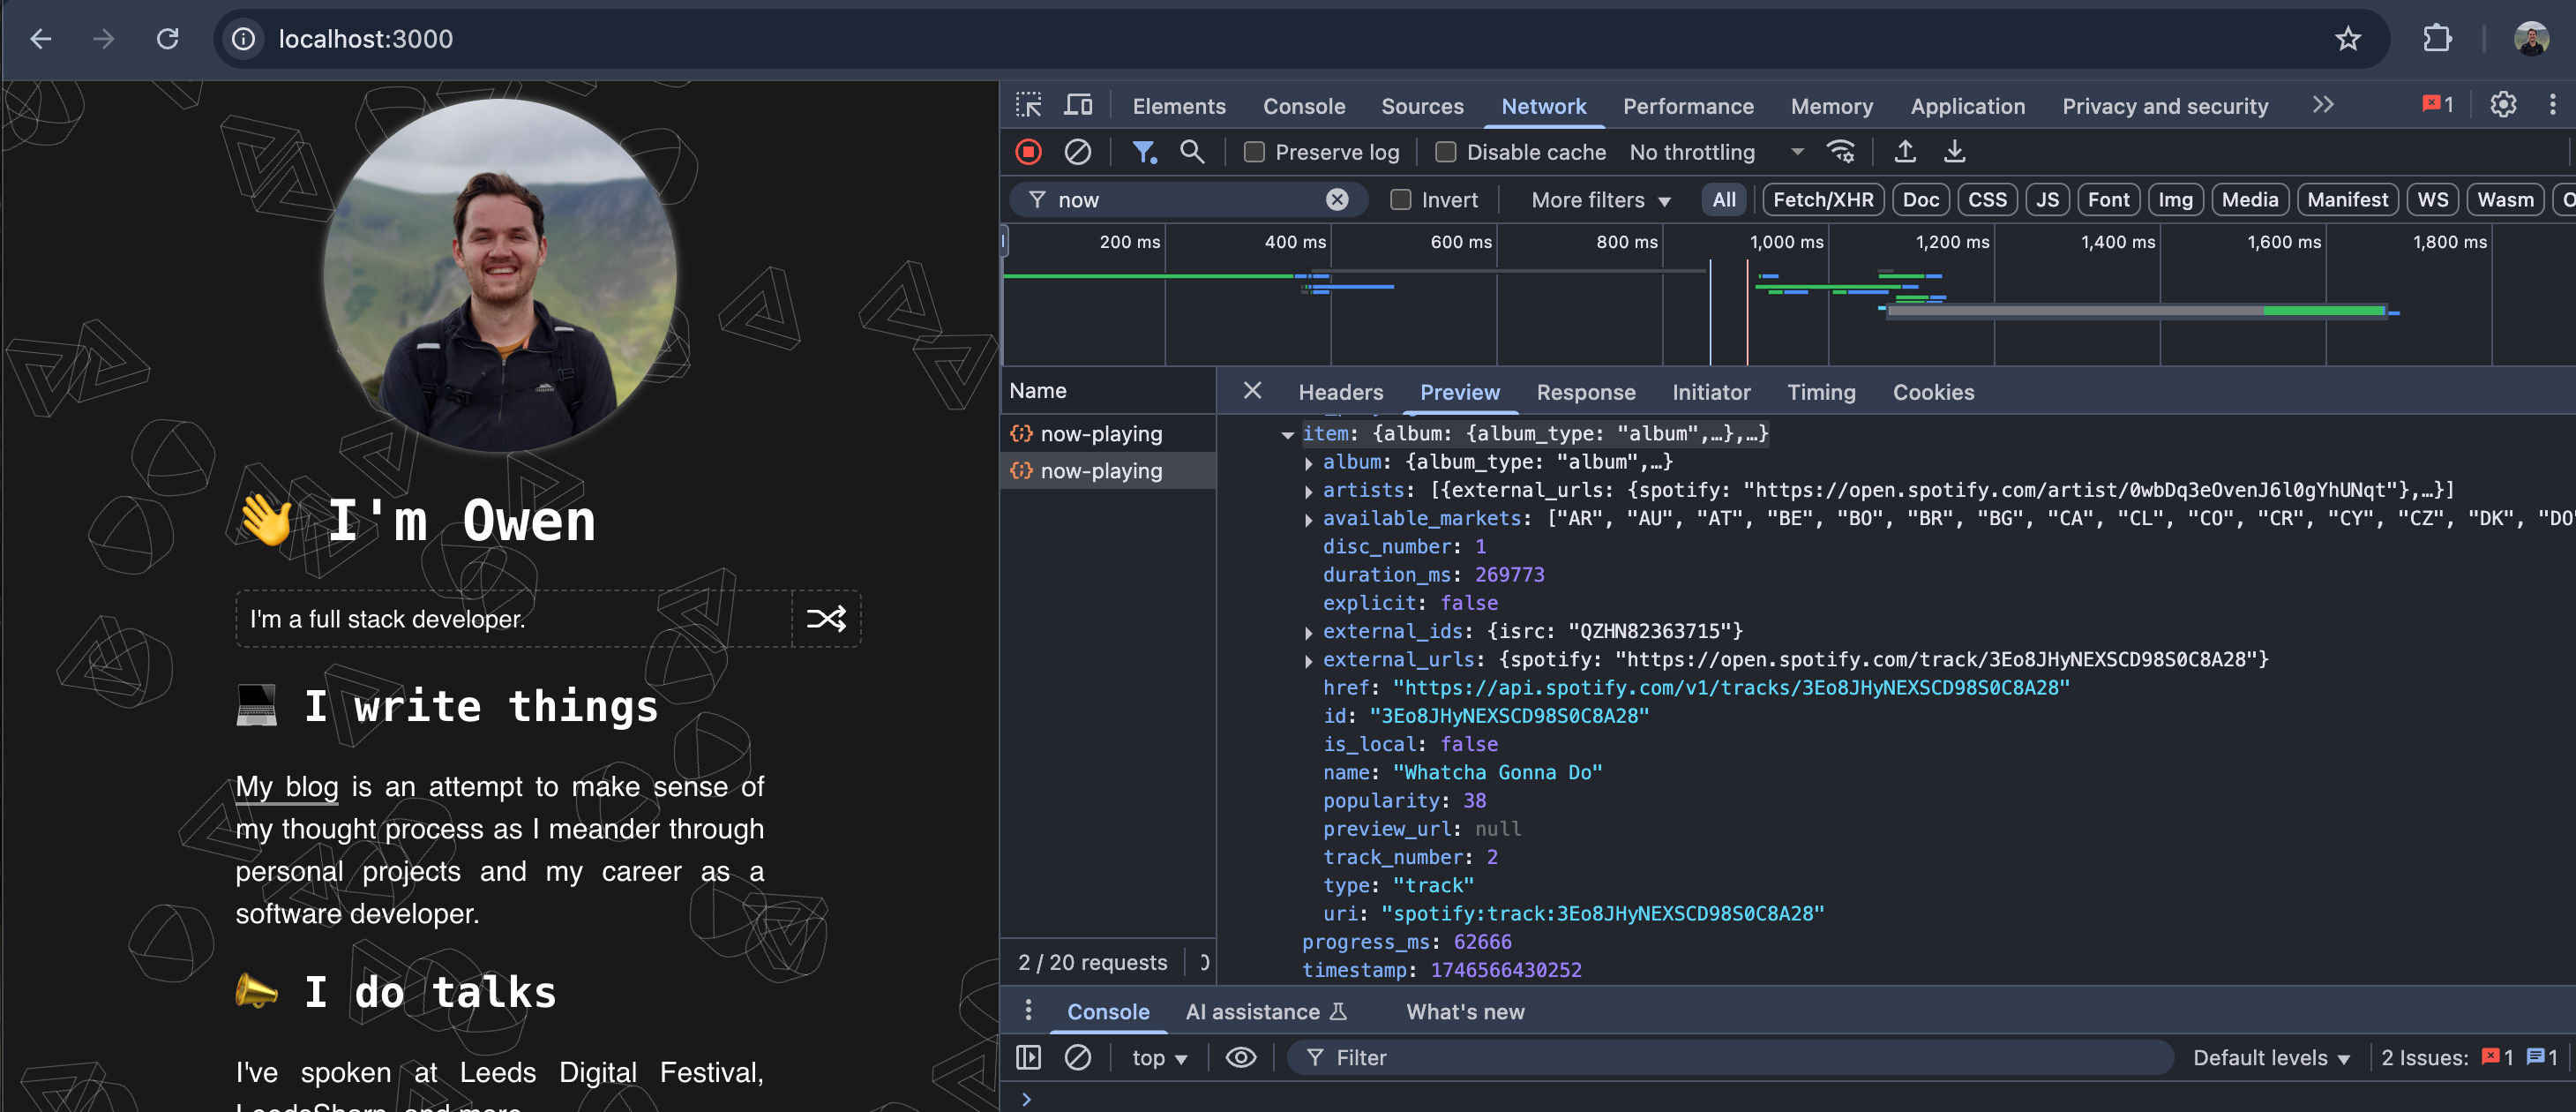The image size is (2576, 1112).
Task: Show the console sidebar icon
Action: pos(1028,1057)
